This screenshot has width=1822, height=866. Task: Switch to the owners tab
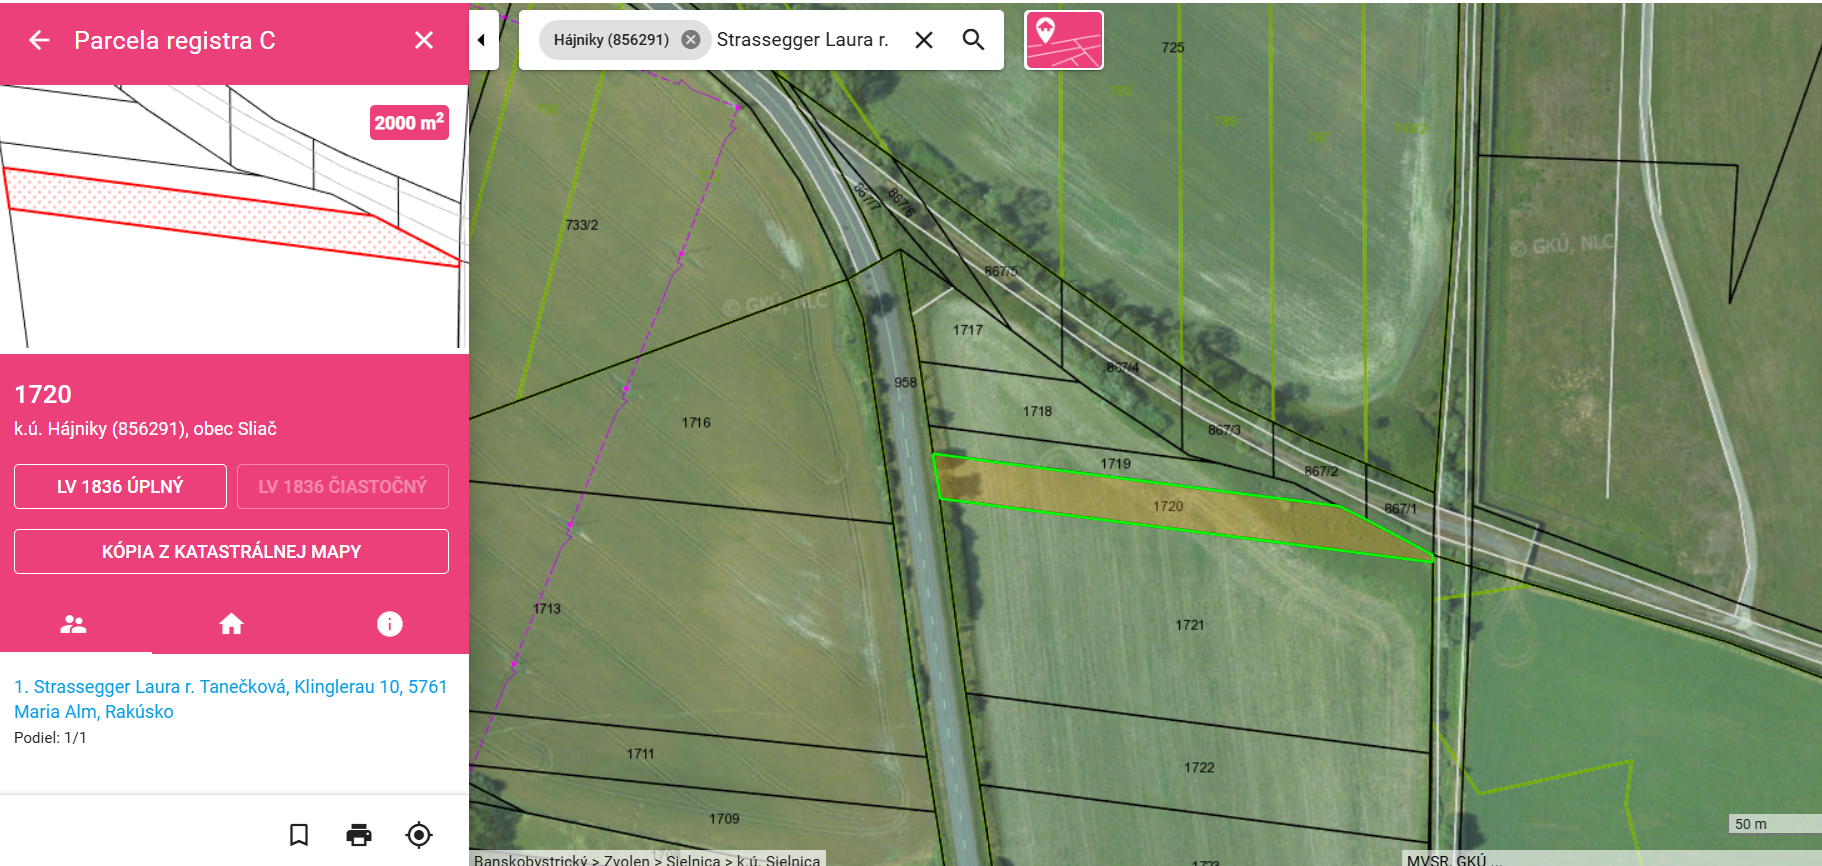point(74,624)
